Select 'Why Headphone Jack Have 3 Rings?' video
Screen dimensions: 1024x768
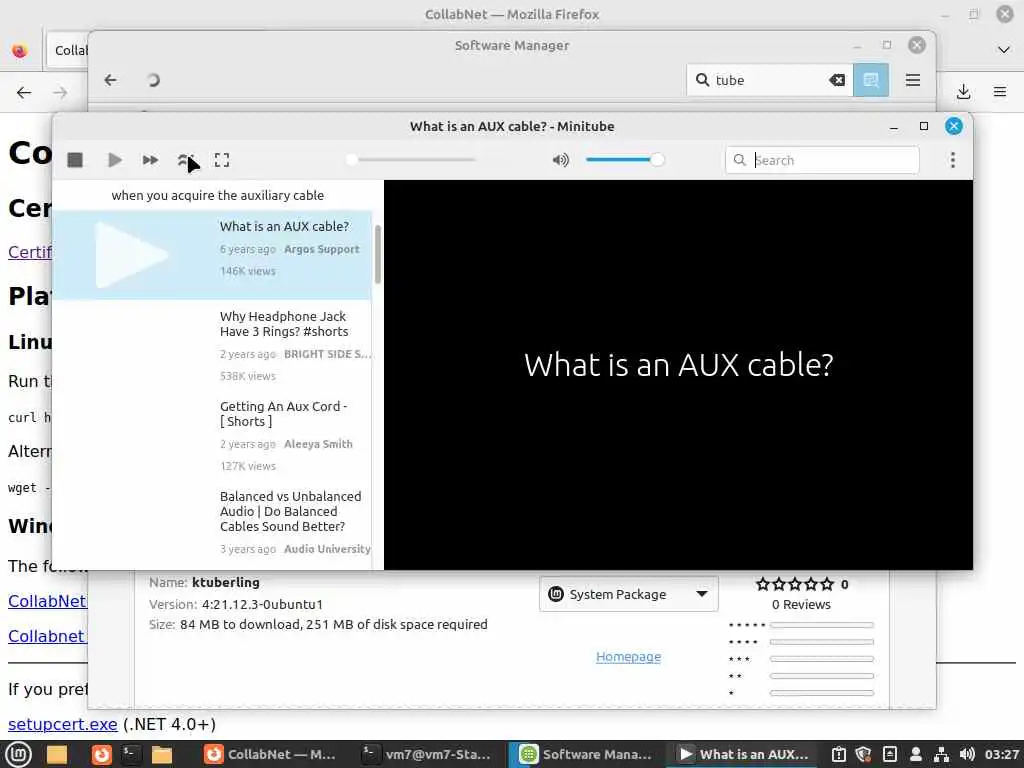pyautogui.click(x=212, y=345)
